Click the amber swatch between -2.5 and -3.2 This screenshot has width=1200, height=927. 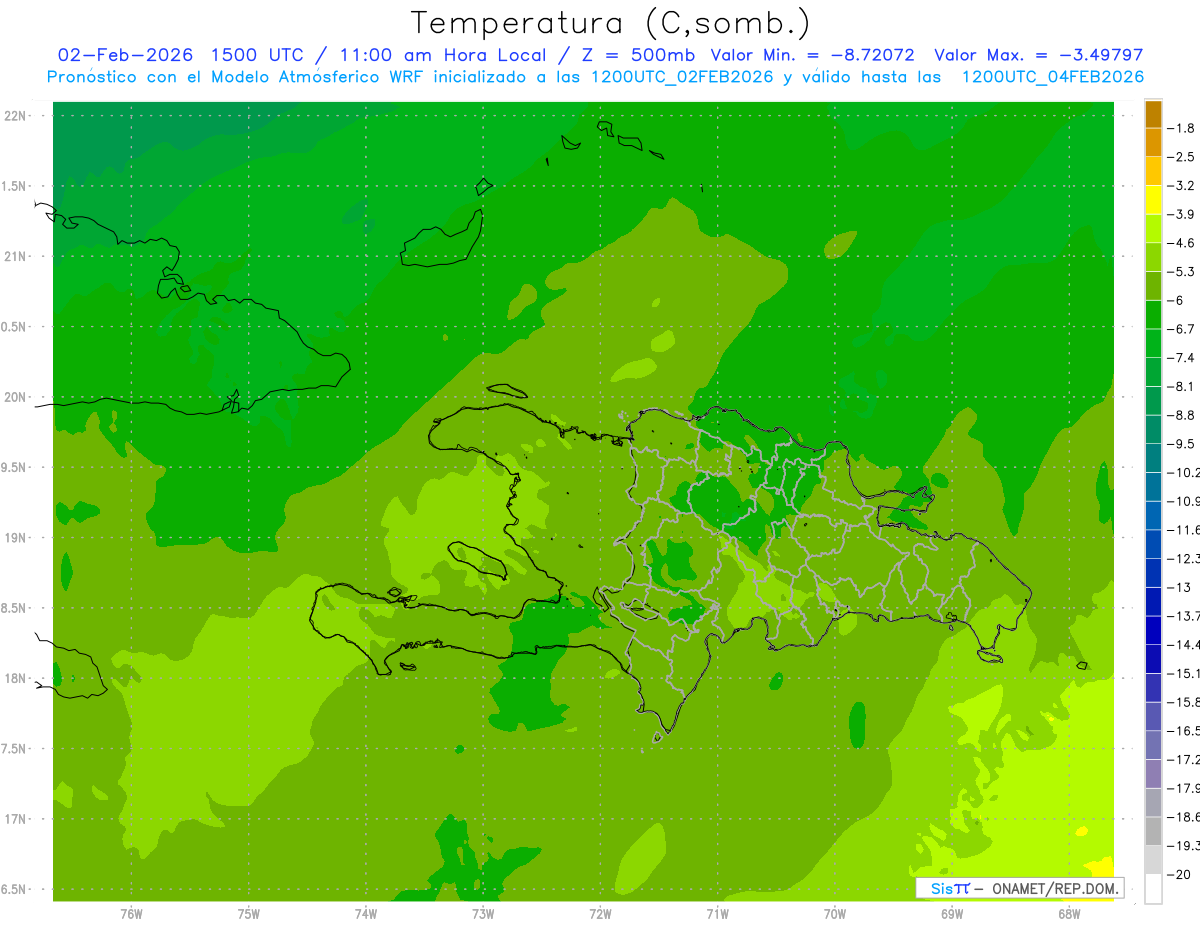[1153, 171]
